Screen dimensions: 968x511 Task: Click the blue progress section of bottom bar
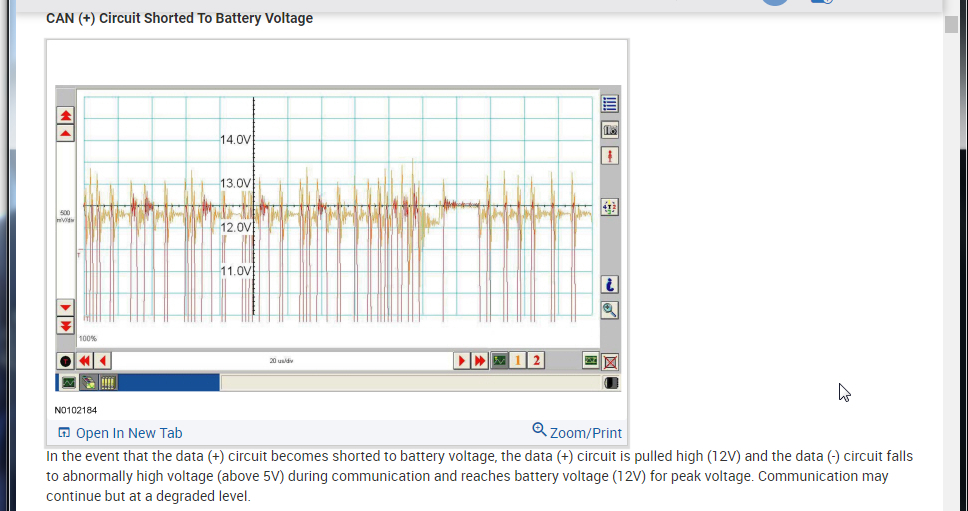click(169, 383)
